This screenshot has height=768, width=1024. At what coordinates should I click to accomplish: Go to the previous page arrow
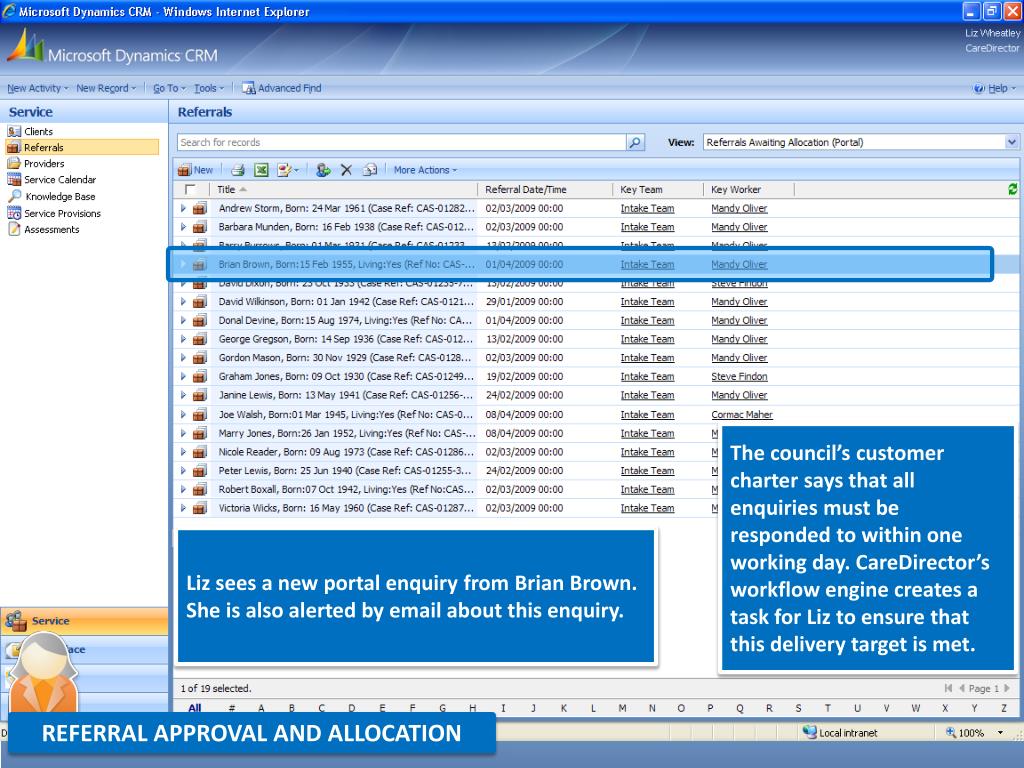pyautogui.click(x=961, y=688)
